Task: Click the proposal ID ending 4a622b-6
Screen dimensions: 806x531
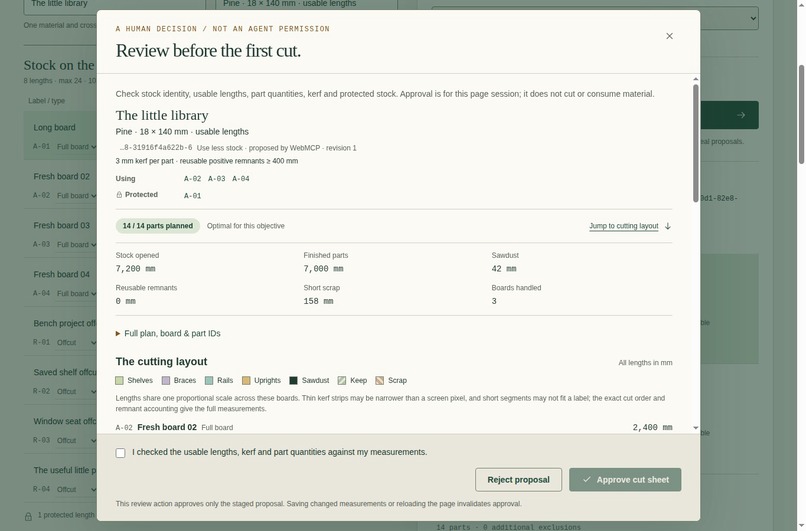Action: (156, 148)
